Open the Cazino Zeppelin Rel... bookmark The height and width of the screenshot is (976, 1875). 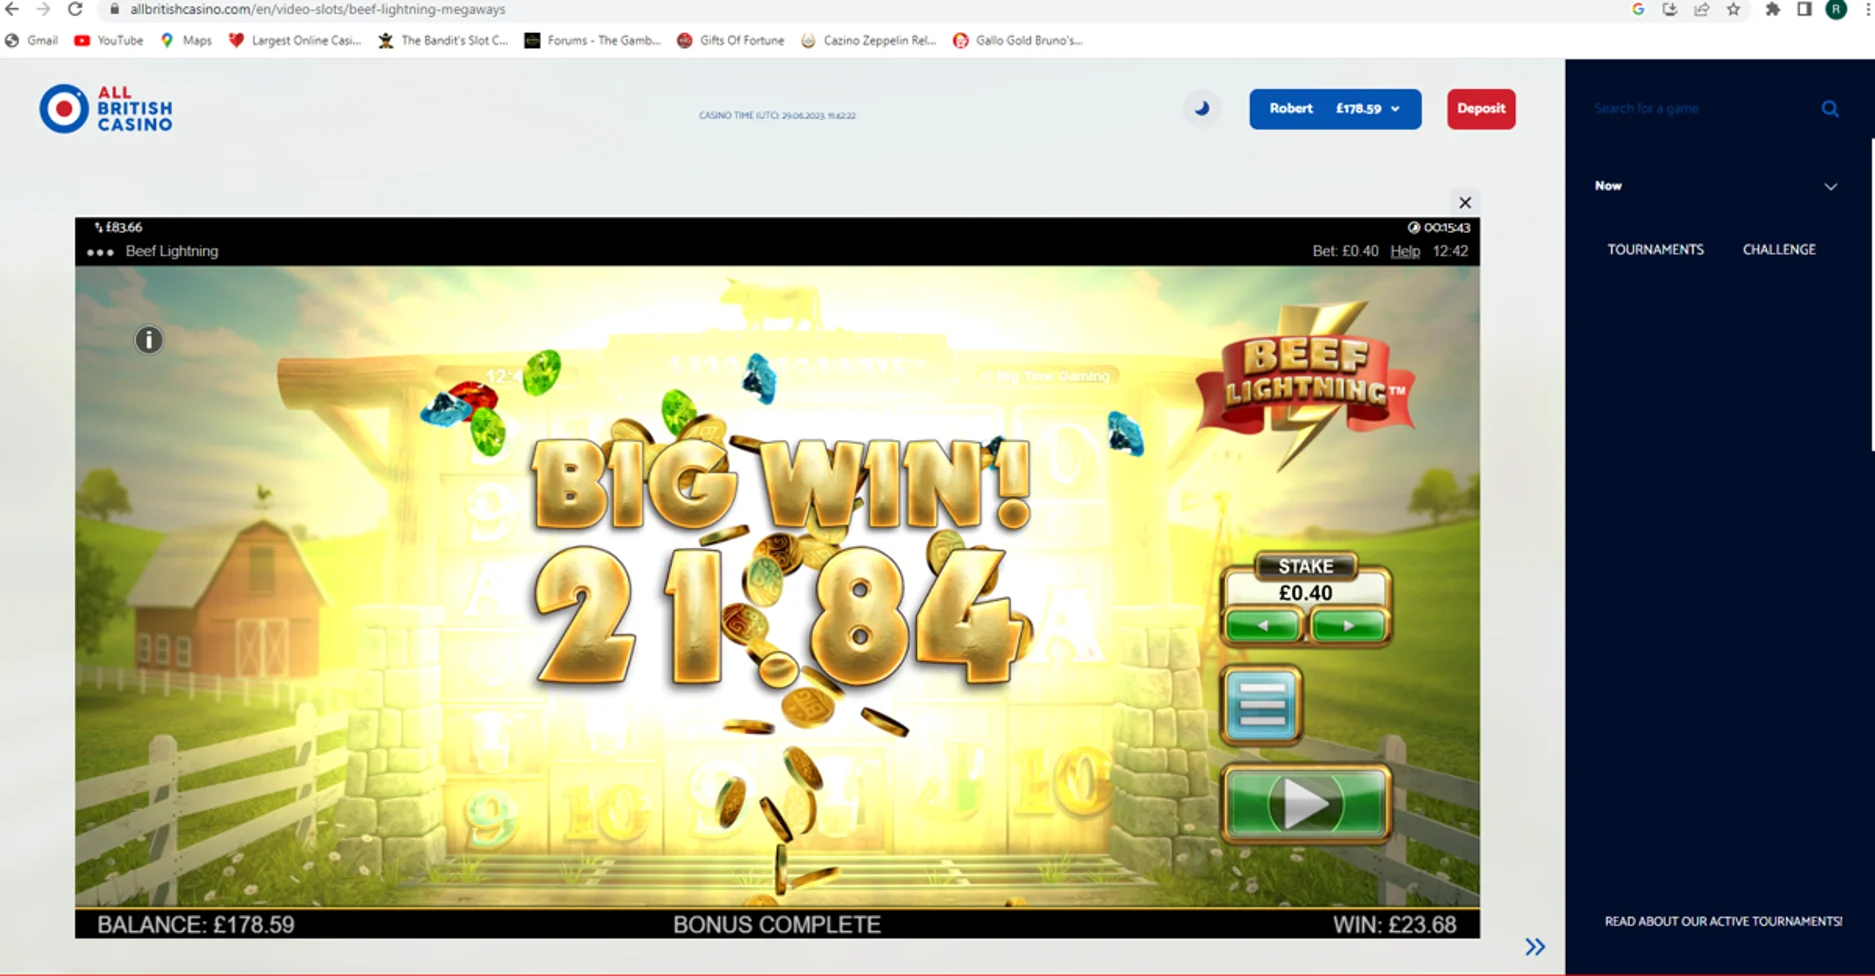click(869, 40)
